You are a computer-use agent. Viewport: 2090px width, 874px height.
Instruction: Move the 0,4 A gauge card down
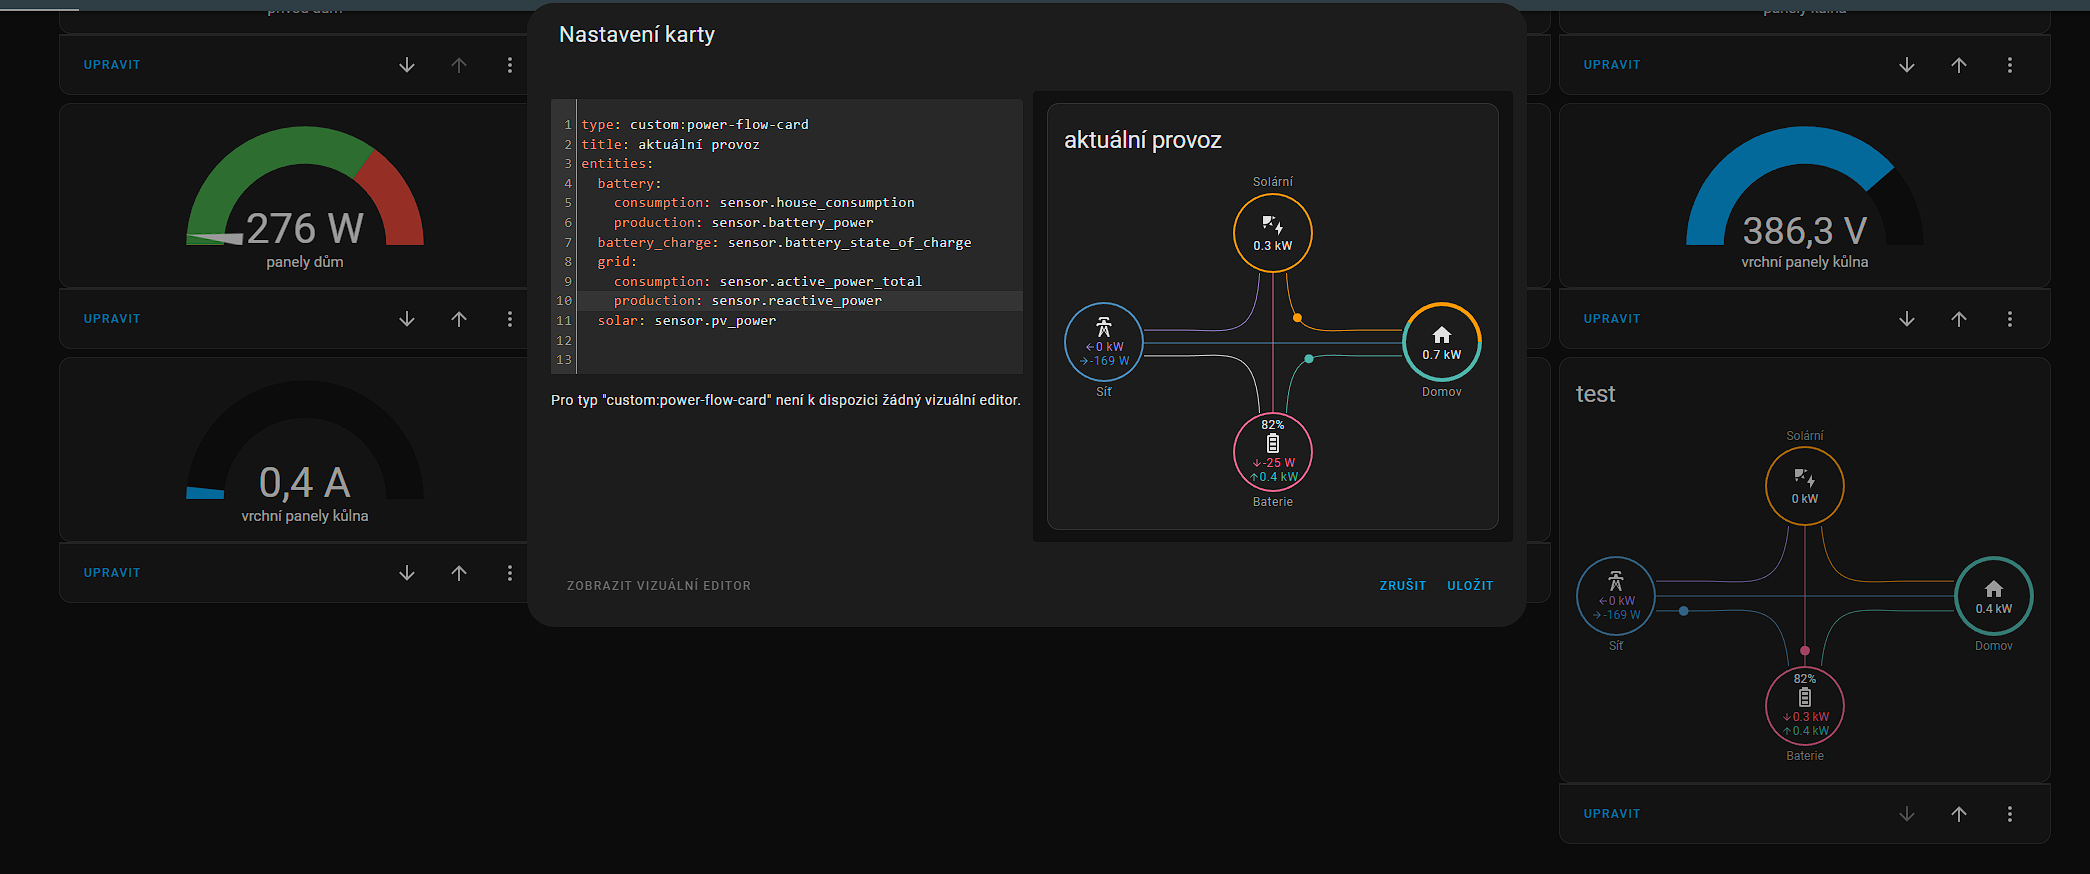click(x=407, y=573)
